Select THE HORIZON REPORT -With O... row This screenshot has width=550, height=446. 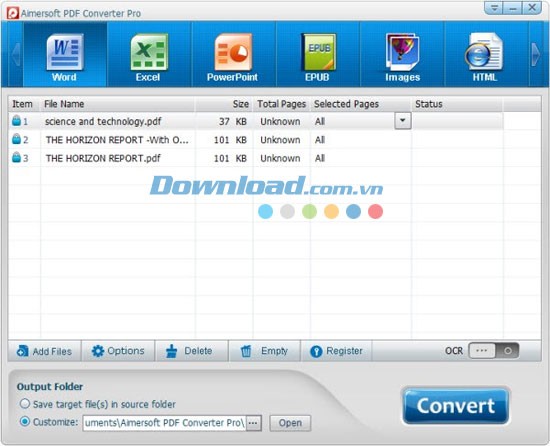tap(256, 140)
